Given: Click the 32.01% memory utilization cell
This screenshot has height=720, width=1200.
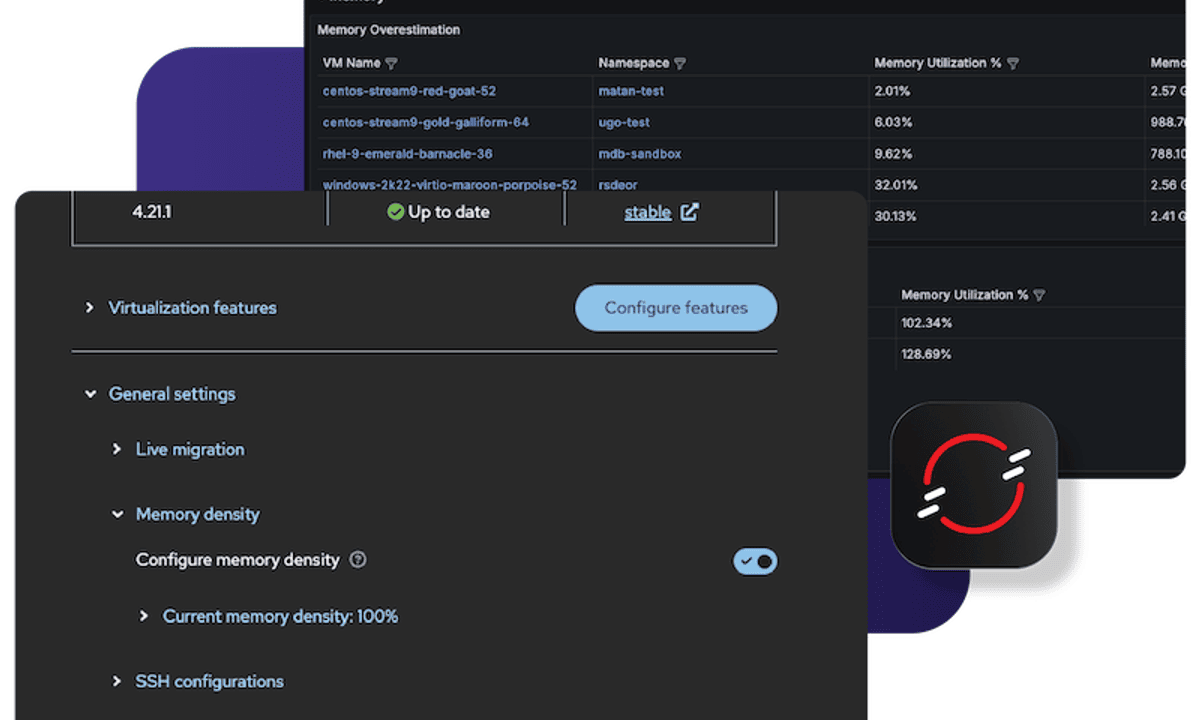Looking at the screenshot, I should click(x=896, y=185).
